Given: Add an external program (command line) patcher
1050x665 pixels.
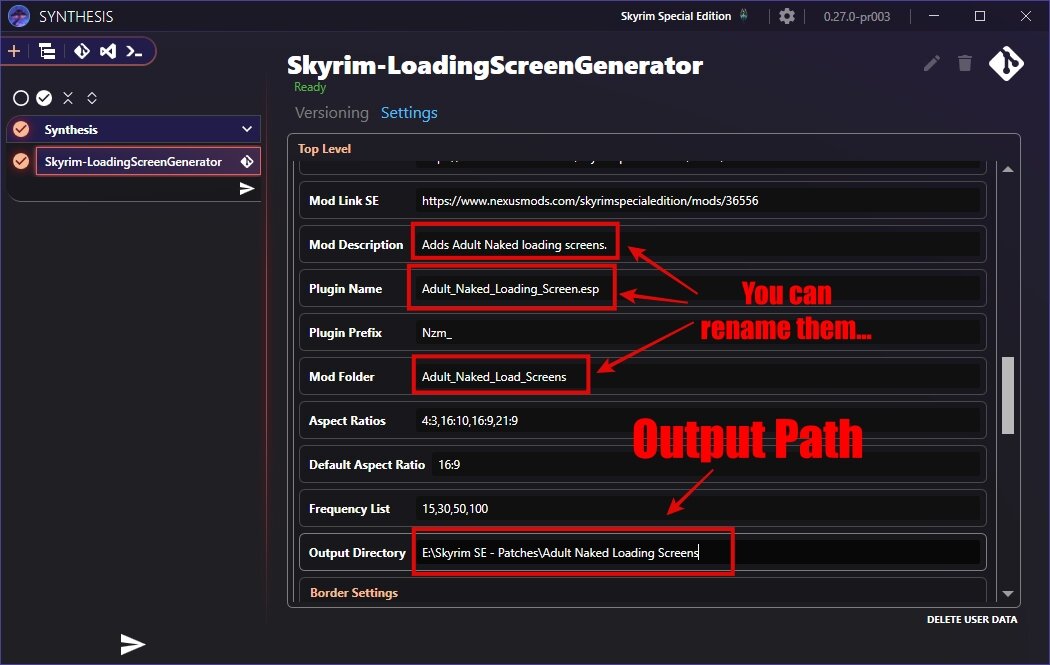Looking at the screenshot, I should click(135, 51).
